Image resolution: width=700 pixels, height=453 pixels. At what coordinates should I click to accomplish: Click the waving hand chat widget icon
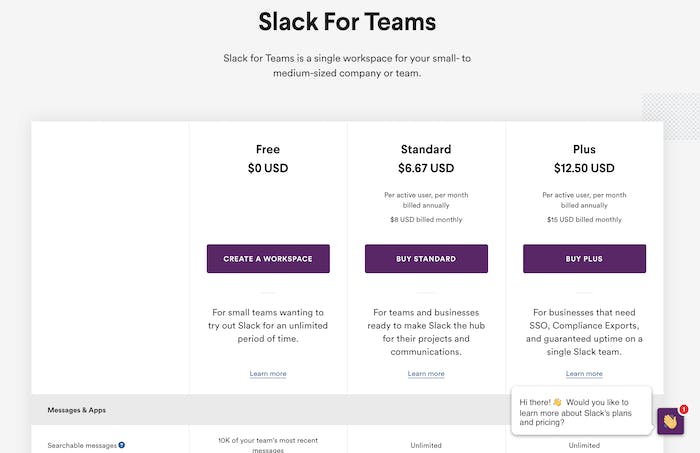click(x=670, y=422)
